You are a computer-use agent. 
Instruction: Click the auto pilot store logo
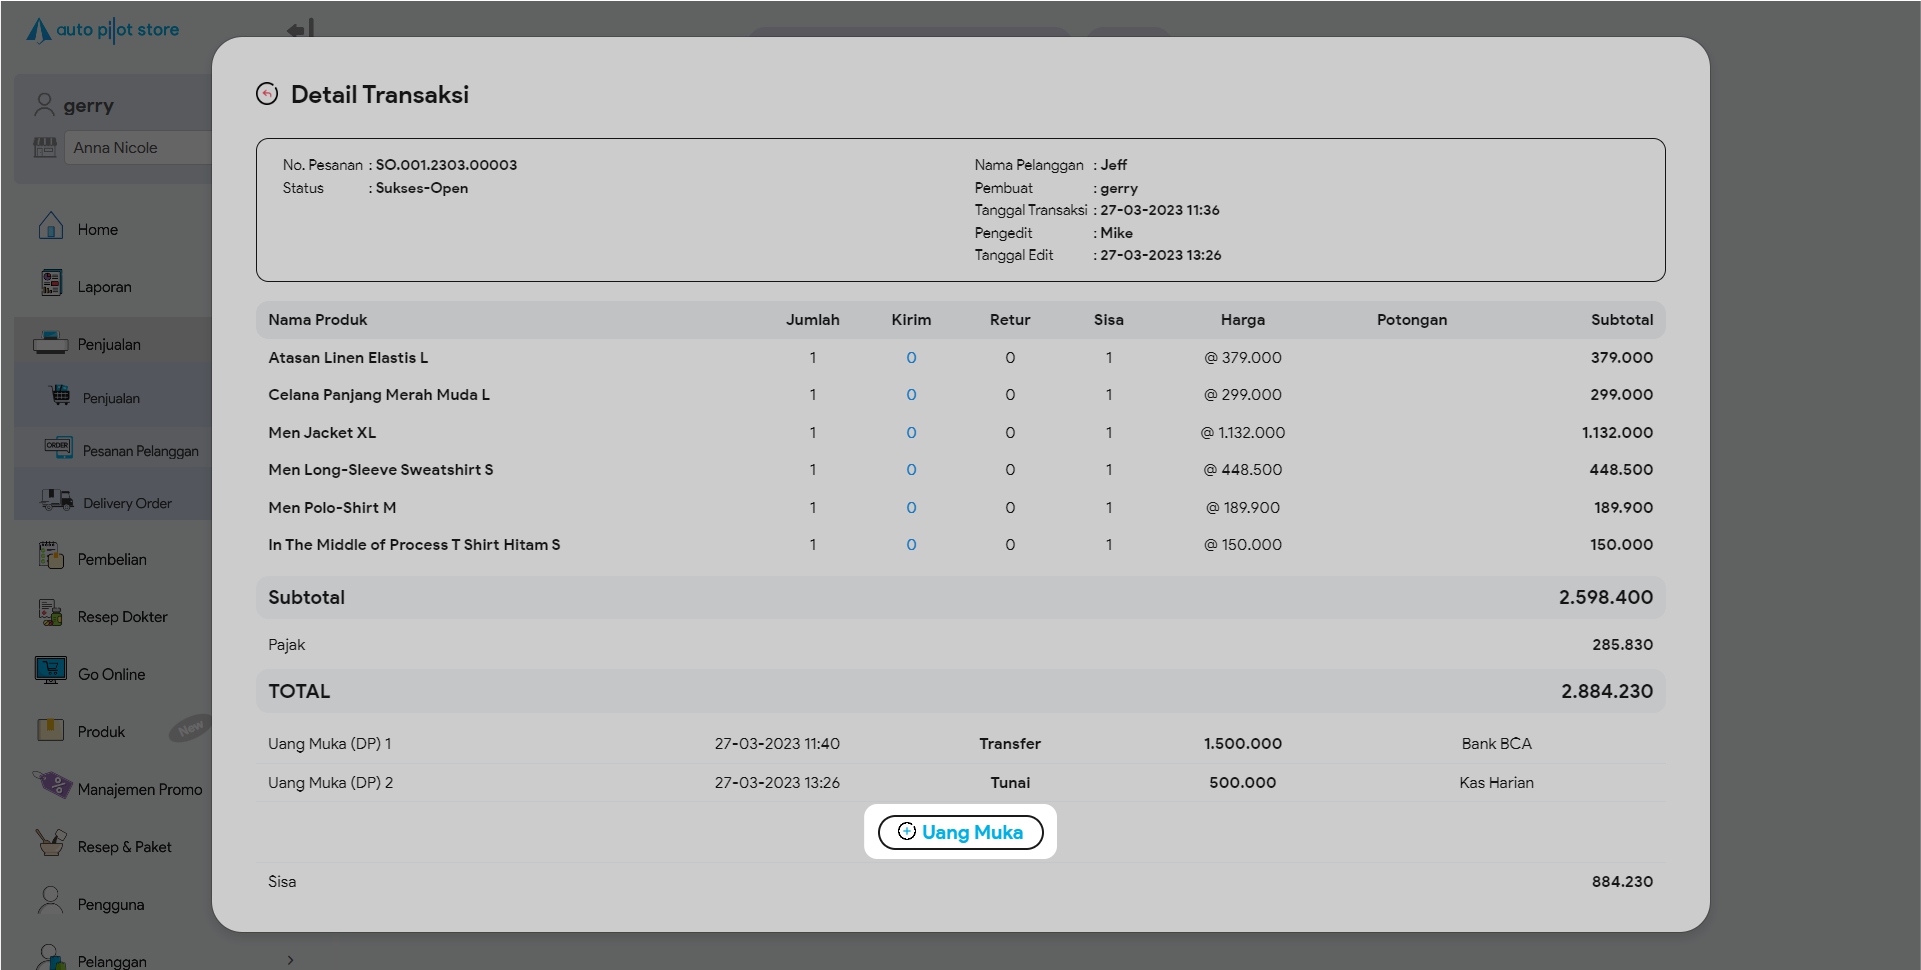103,30
